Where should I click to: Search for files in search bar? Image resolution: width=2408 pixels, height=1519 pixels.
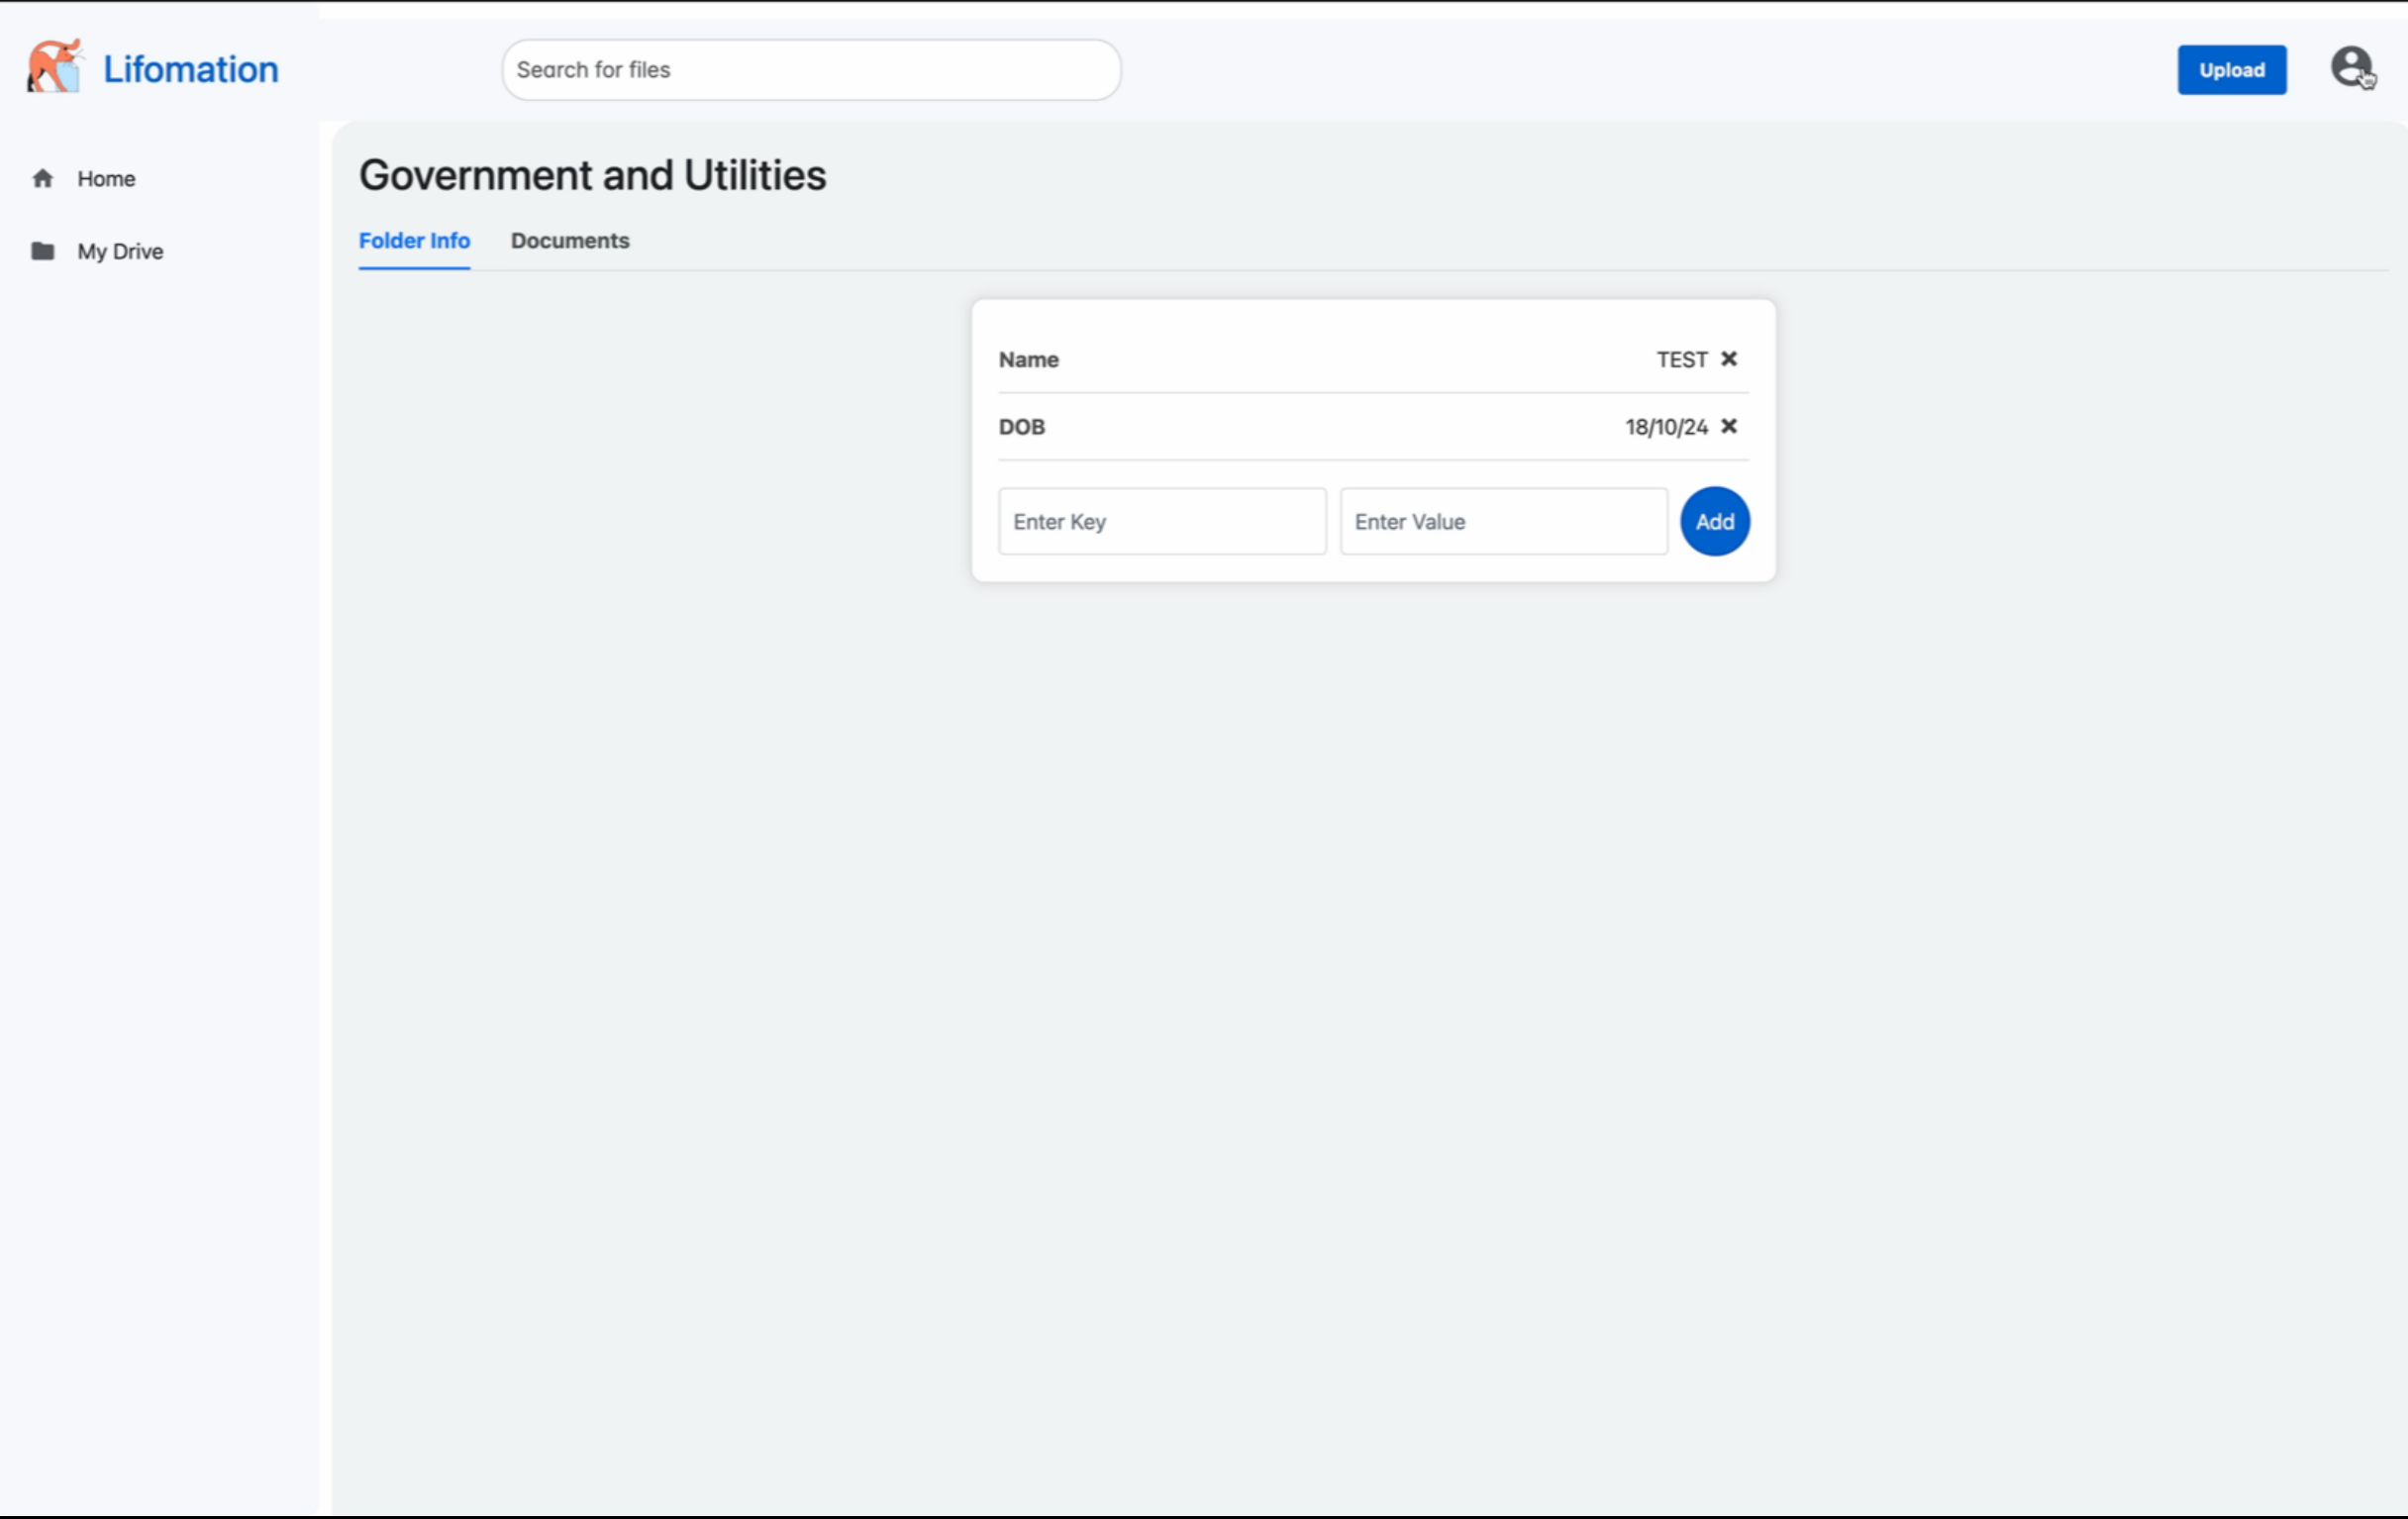coord(810,70)
